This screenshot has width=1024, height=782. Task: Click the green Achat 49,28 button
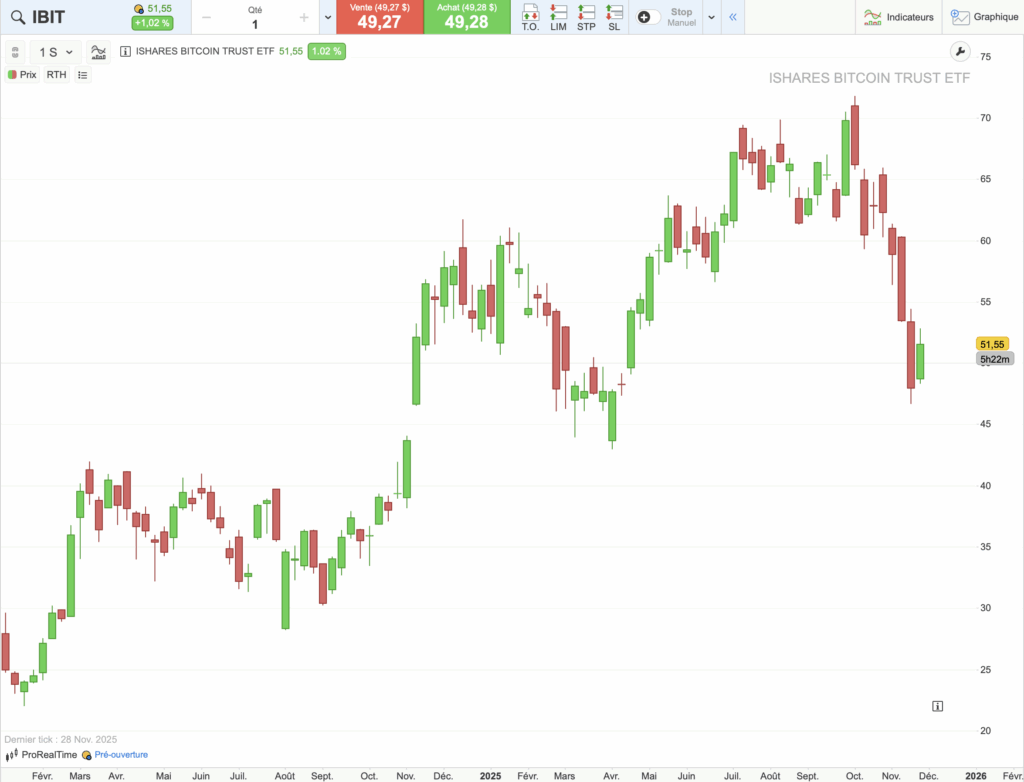466,17
